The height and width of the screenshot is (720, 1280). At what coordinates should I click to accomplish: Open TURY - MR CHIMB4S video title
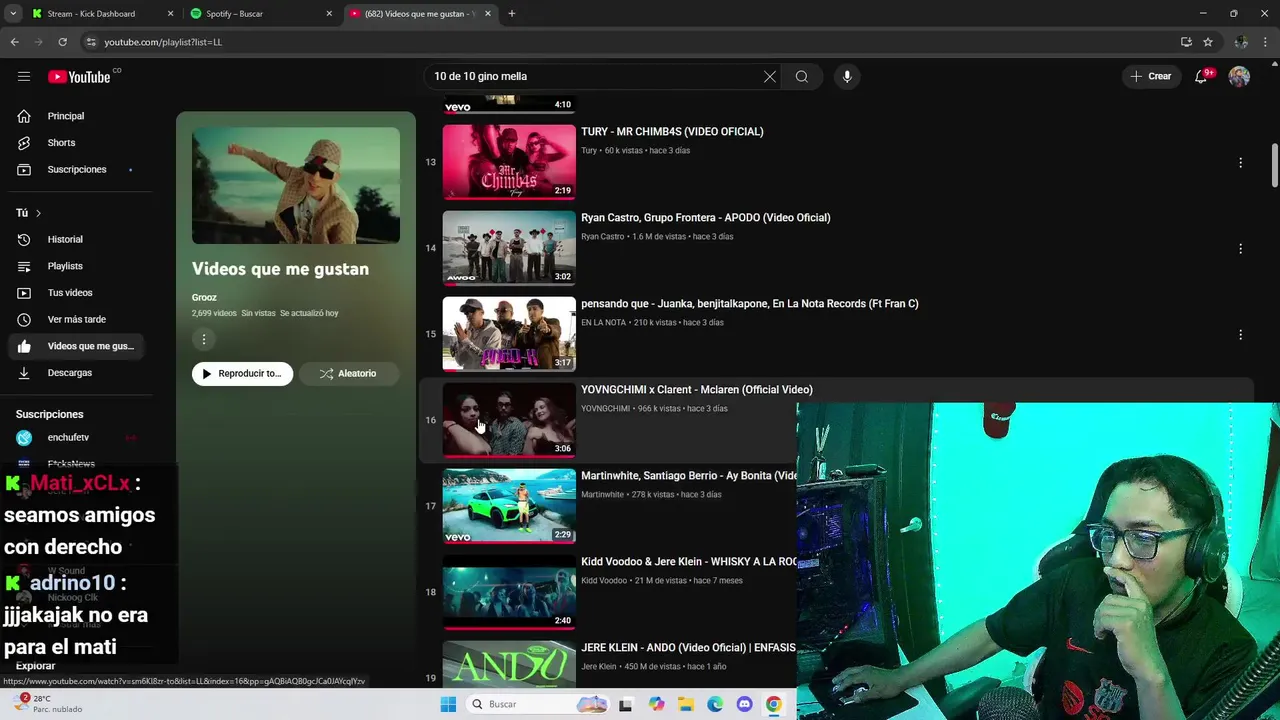672,132
